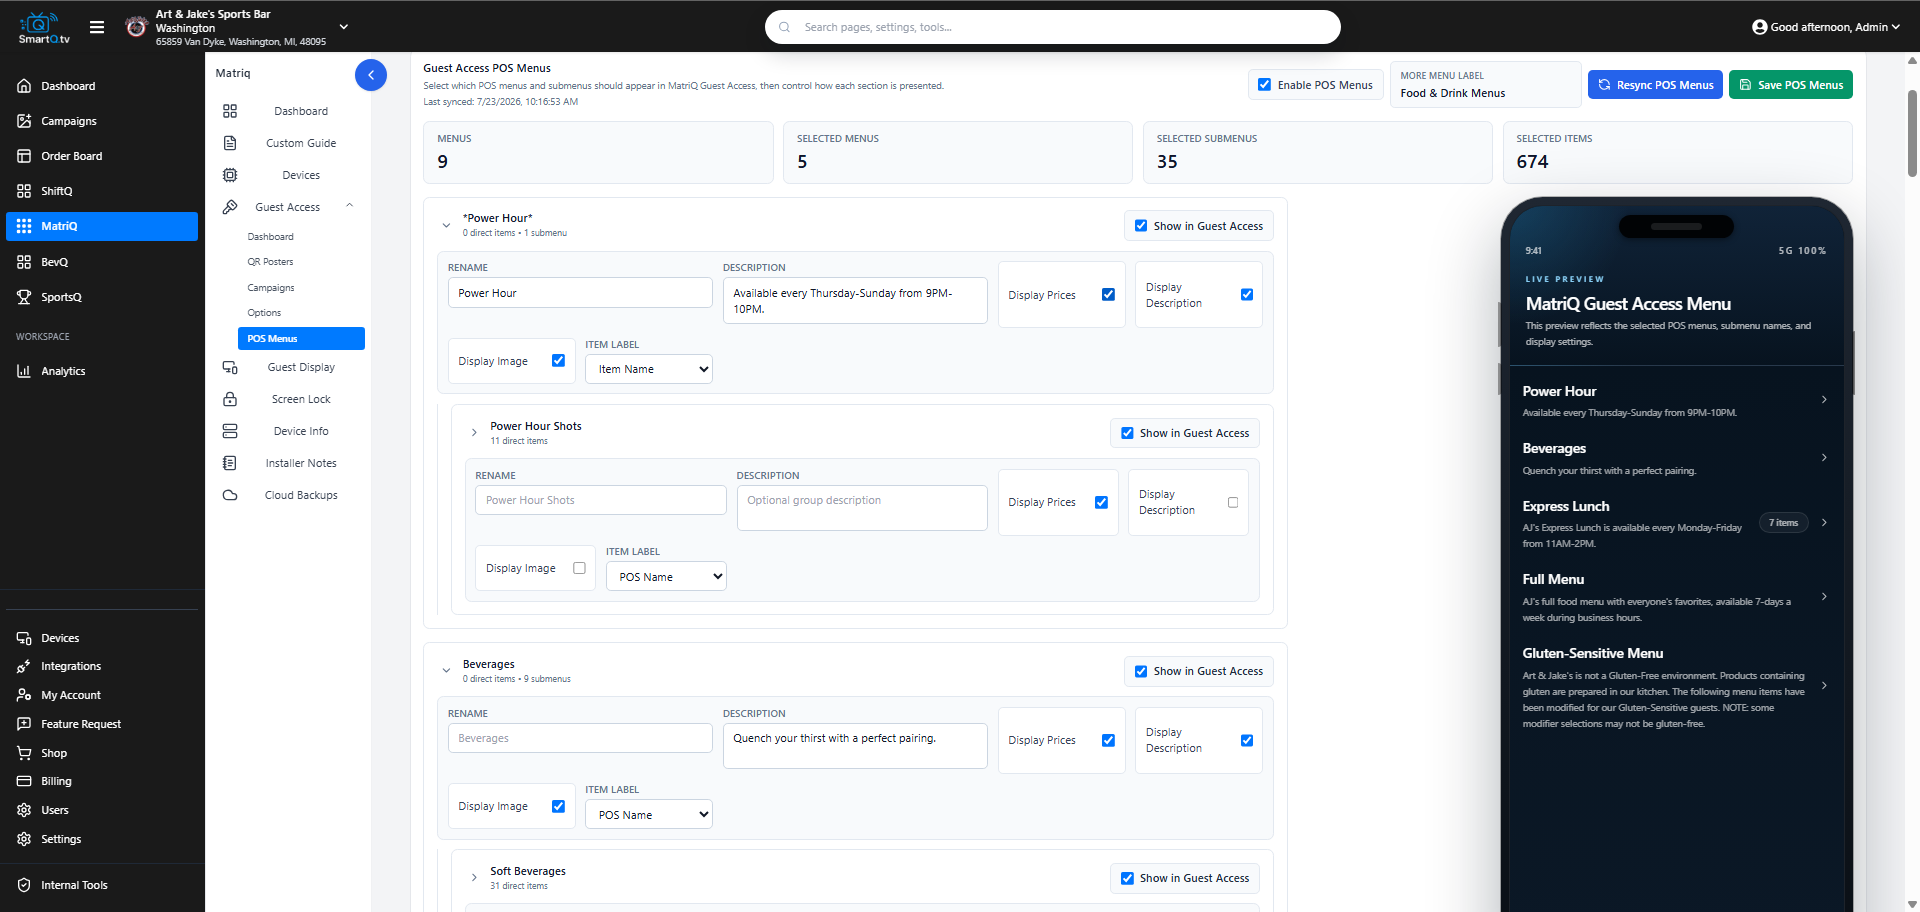
Task: Click the Cloud Backups cloud icon
Action: 230,495
